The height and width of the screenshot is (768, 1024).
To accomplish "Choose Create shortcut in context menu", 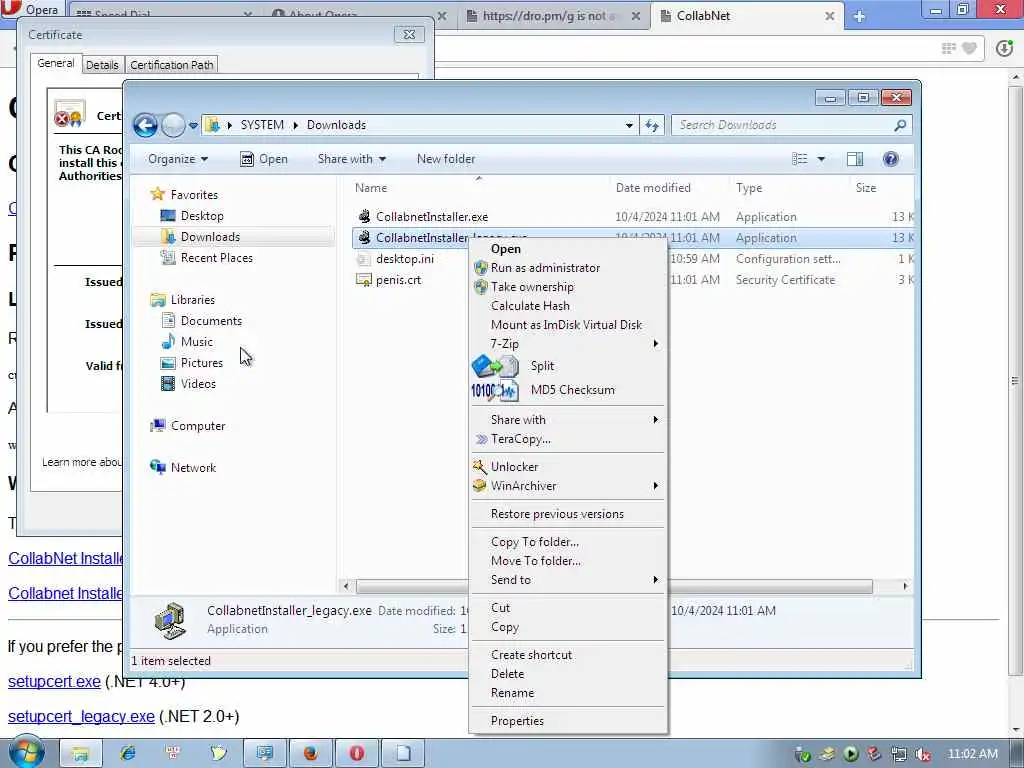I will (568, 655).
